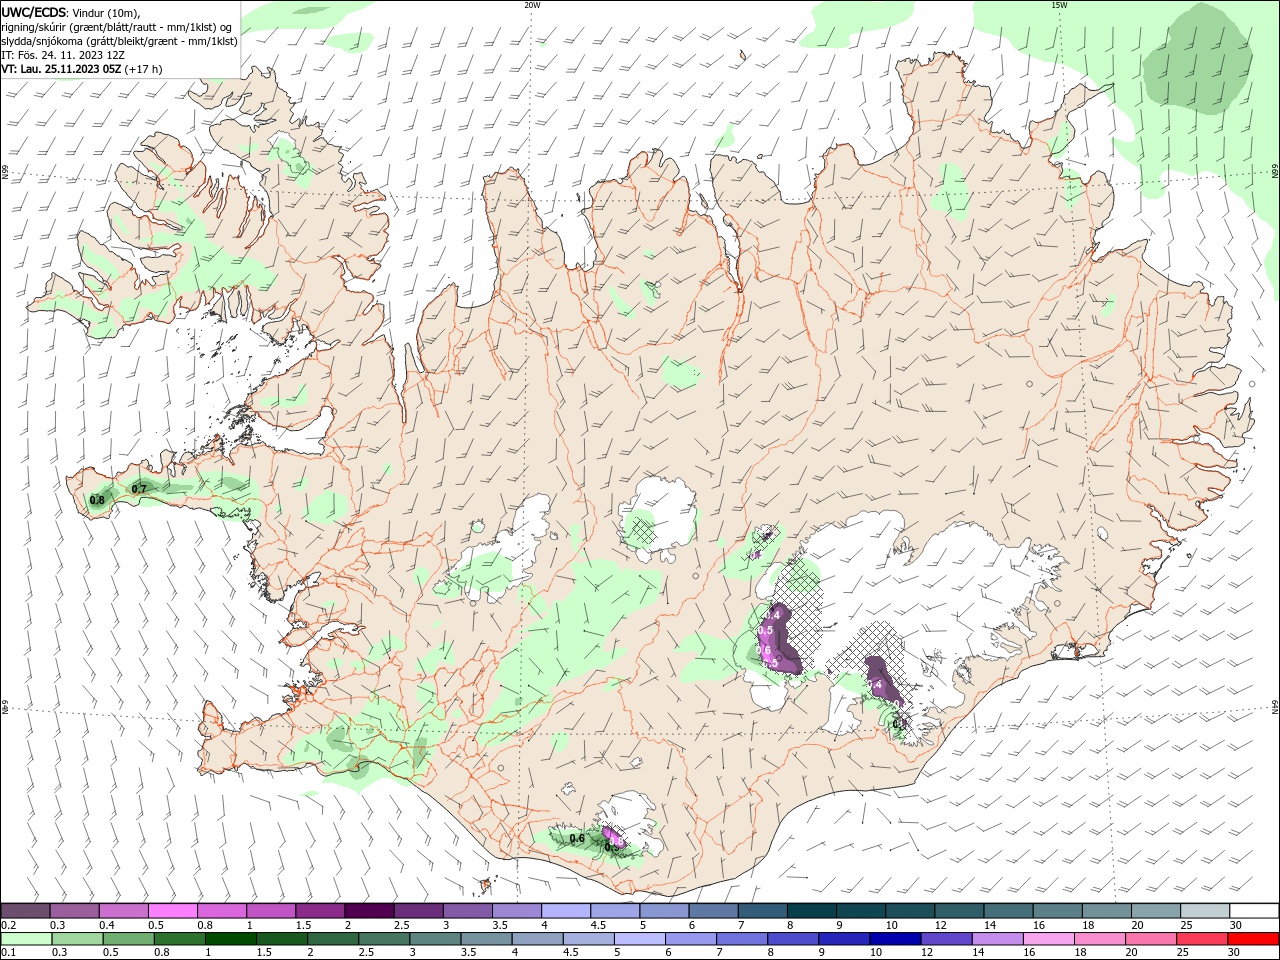Click the 'IT: Fös. 24. 11. 2023 12Z' line
The image size is (1280, 960).
[62, 55]
